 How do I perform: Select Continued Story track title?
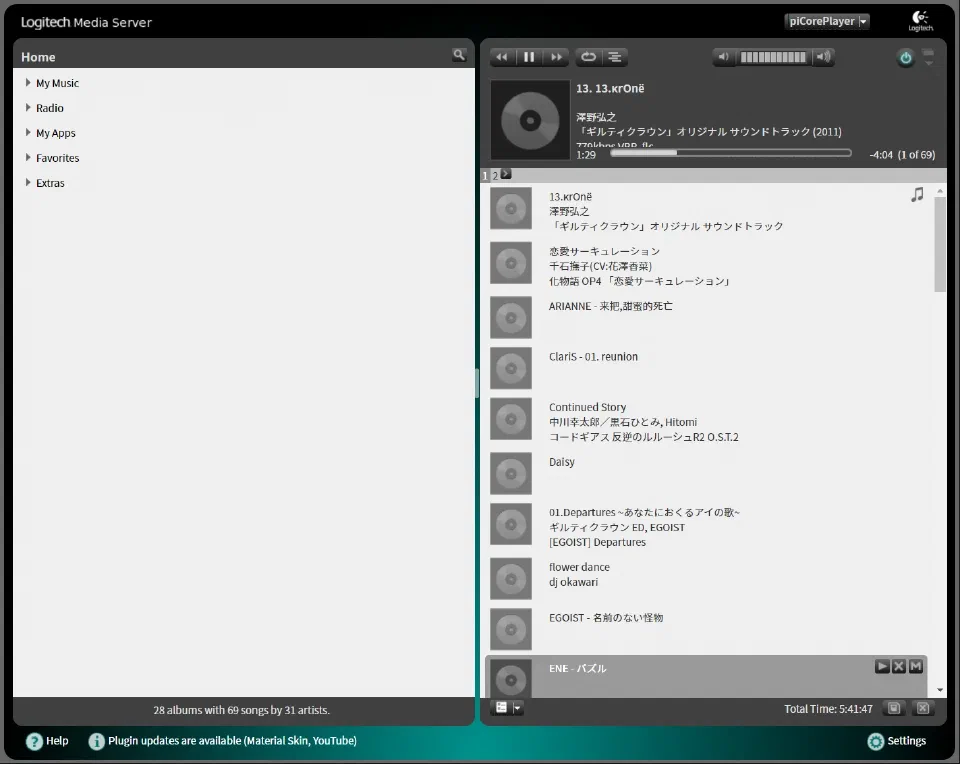pos(587,407)
